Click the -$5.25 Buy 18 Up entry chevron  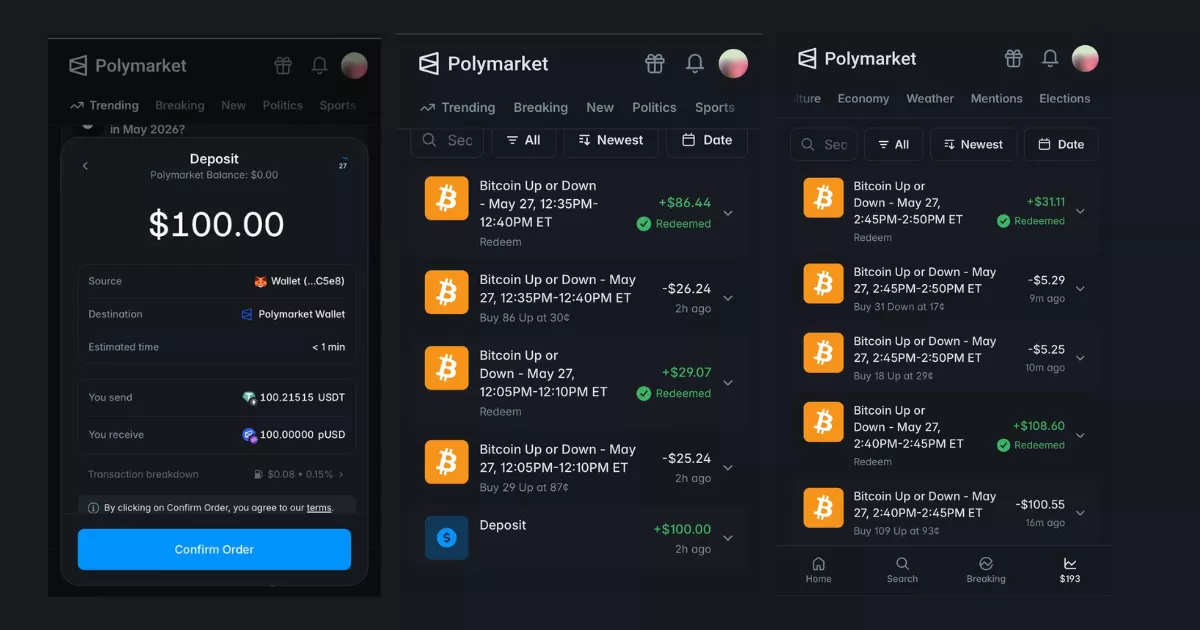[1080, 358]
